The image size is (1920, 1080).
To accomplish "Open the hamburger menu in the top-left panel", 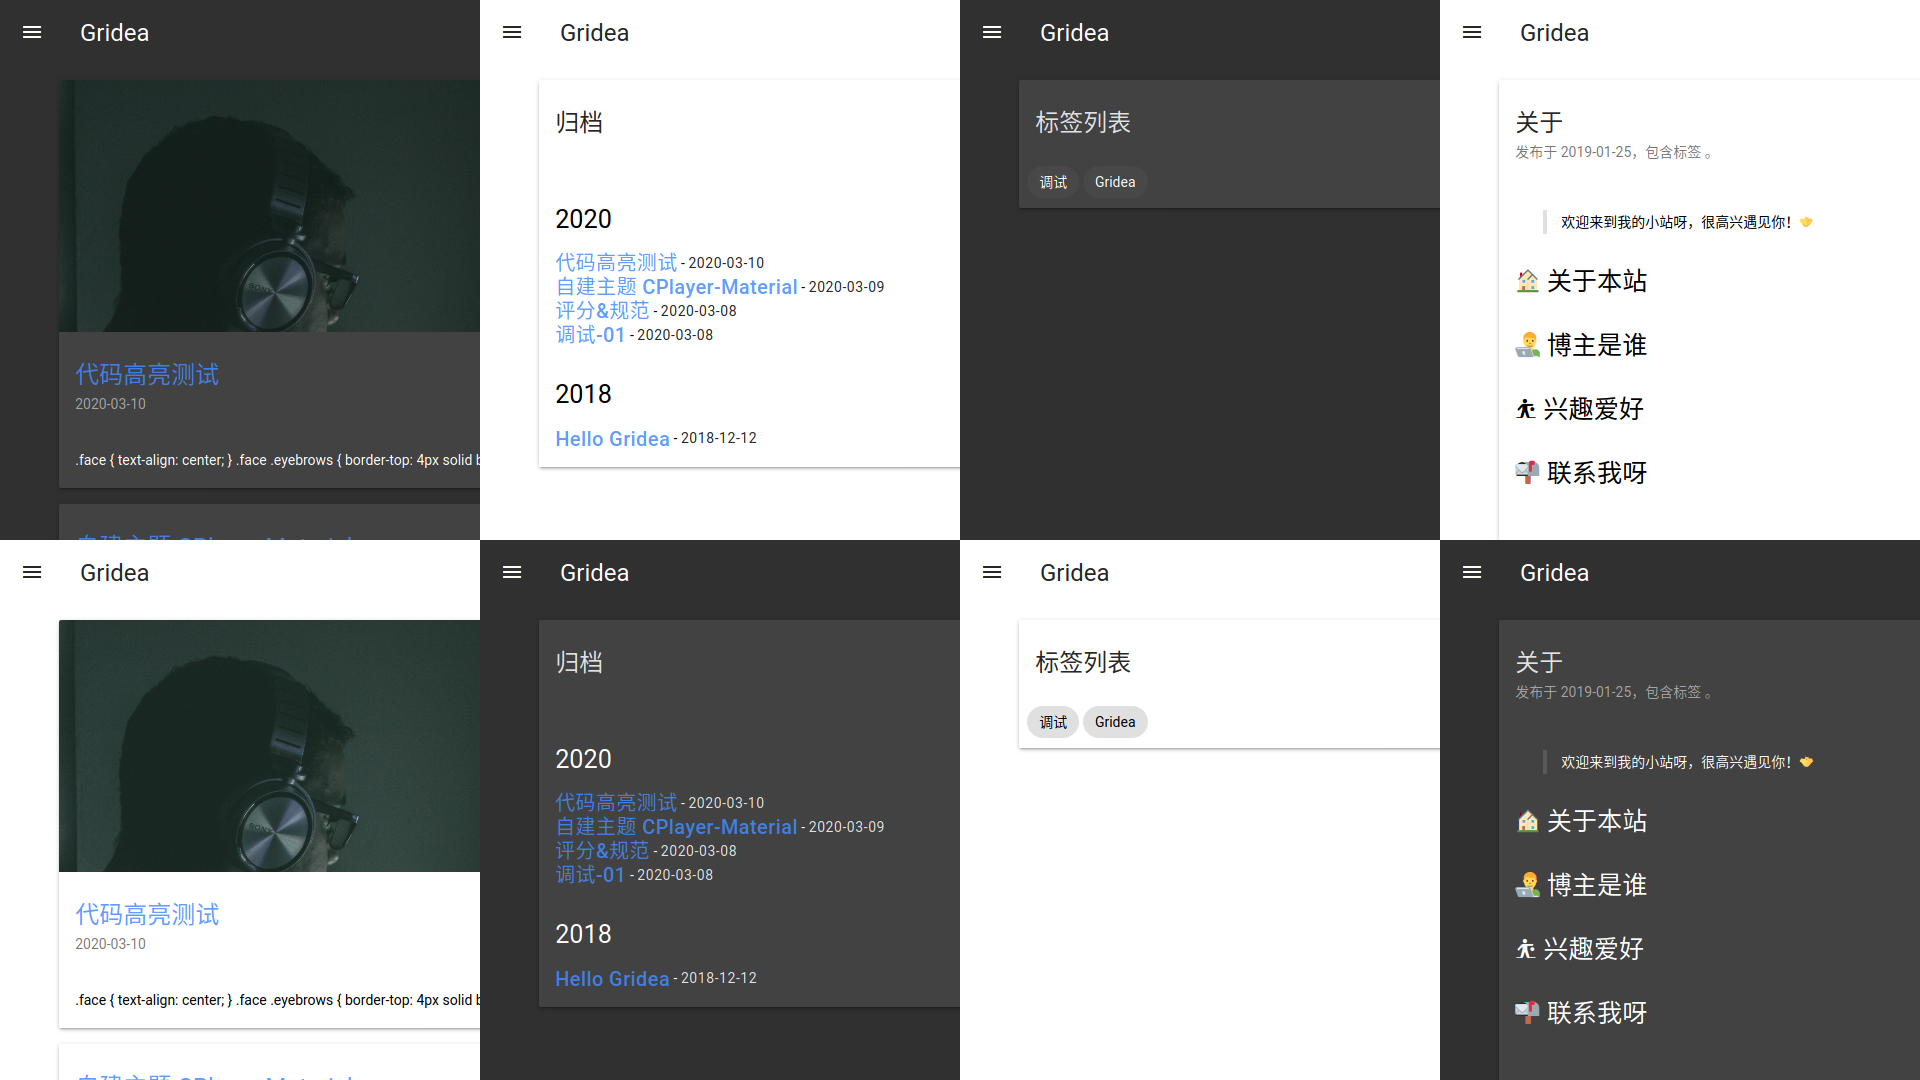I will [31, 32].
